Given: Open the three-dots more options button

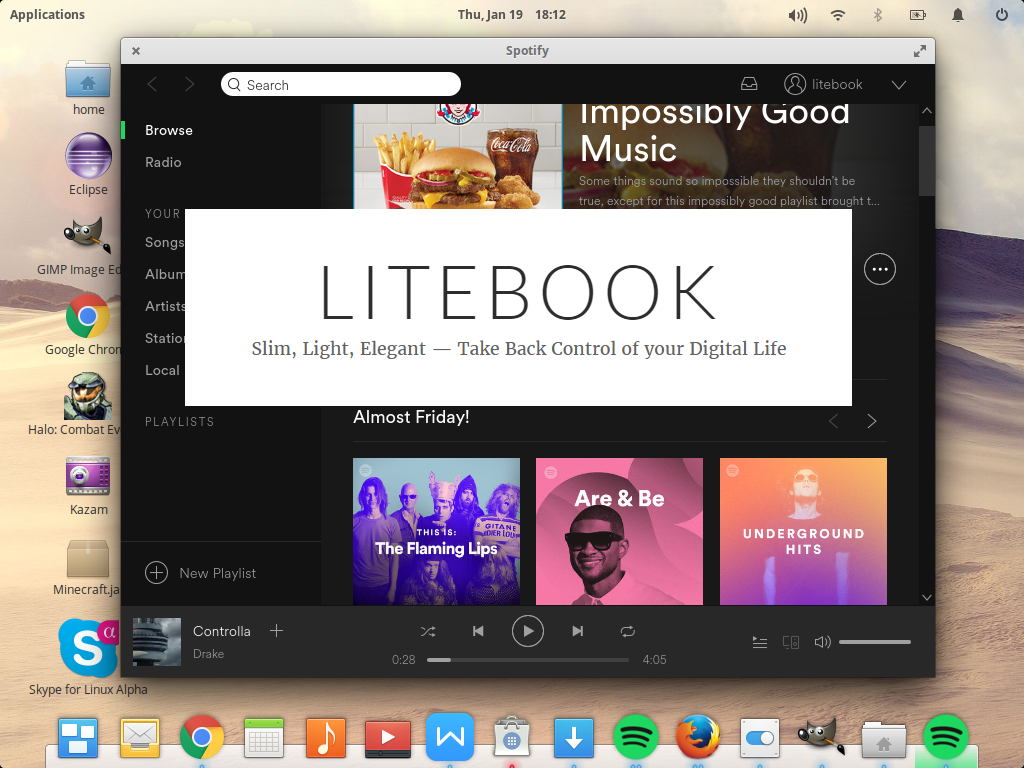Looking at the screenshot, I should click(880, 269).
